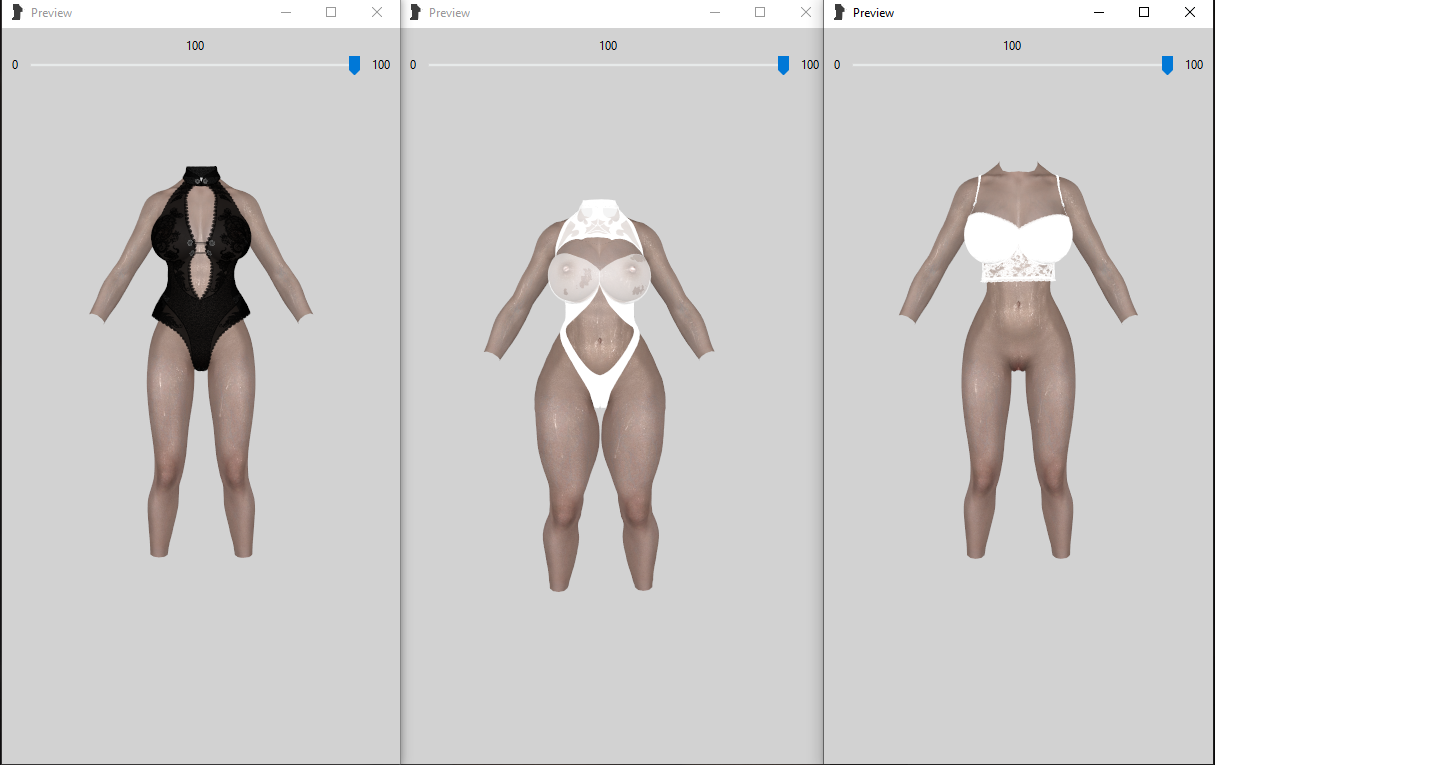1454x765 pixels.
Task: Close the middle Preview window
Action: (x=806, y=13)
